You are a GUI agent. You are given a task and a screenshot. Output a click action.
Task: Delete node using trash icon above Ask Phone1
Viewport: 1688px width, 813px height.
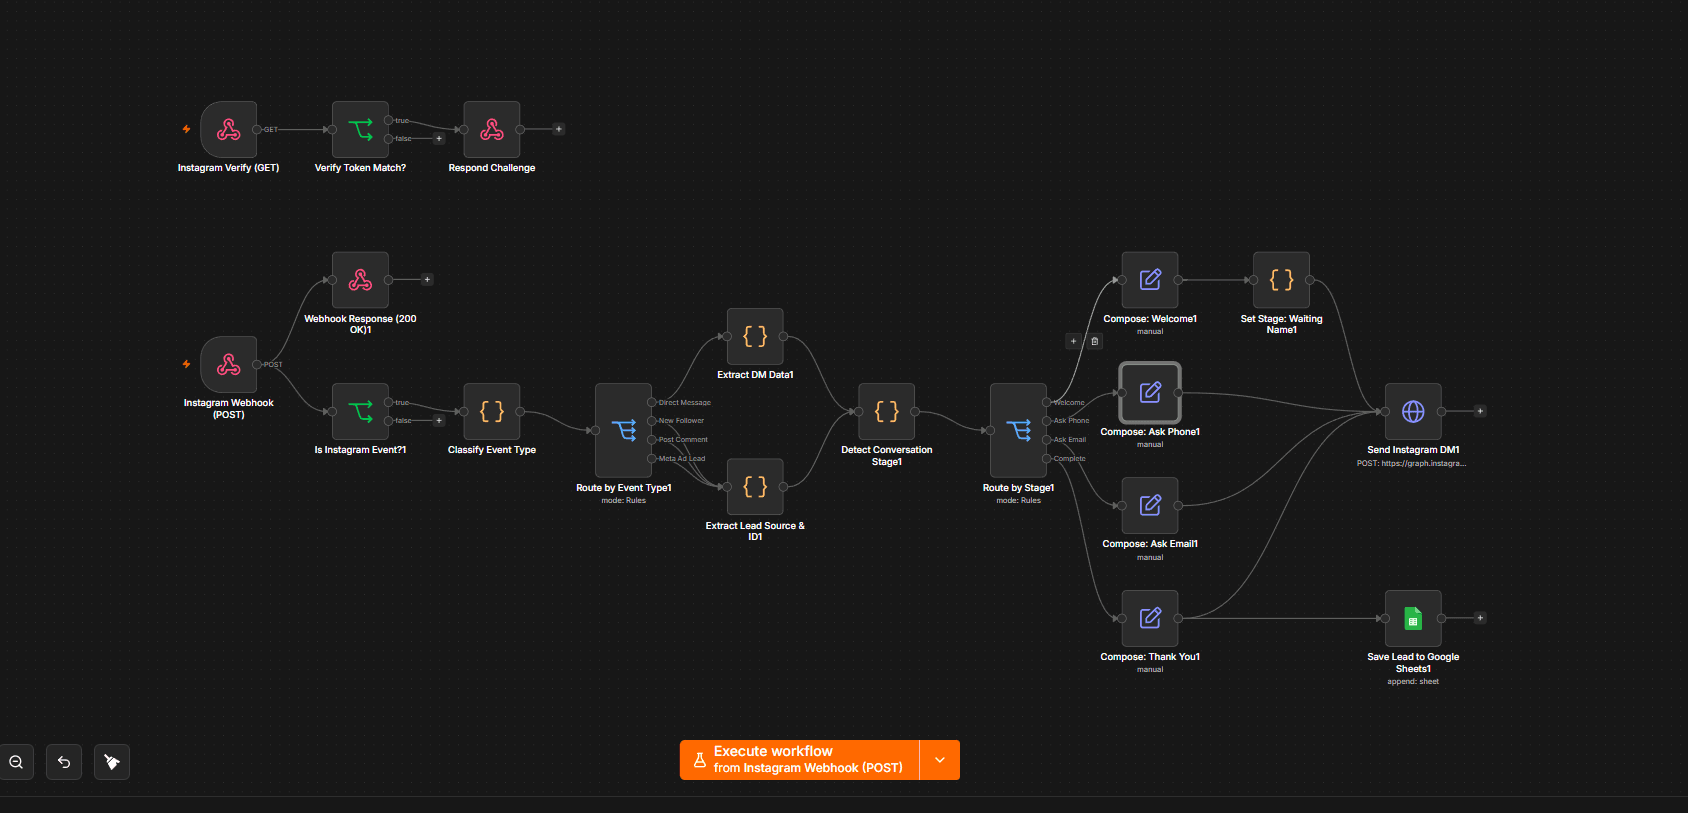coord(1095,341)
